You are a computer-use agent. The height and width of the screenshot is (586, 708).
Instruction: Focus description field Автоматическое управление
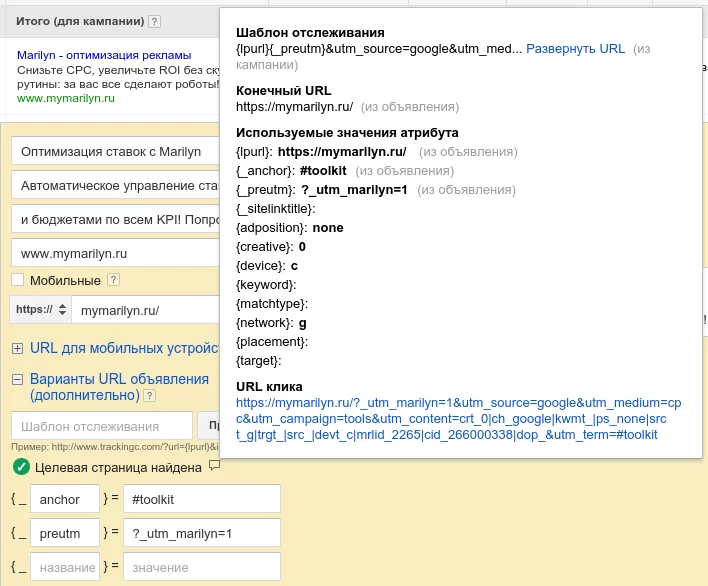[115, 186]
